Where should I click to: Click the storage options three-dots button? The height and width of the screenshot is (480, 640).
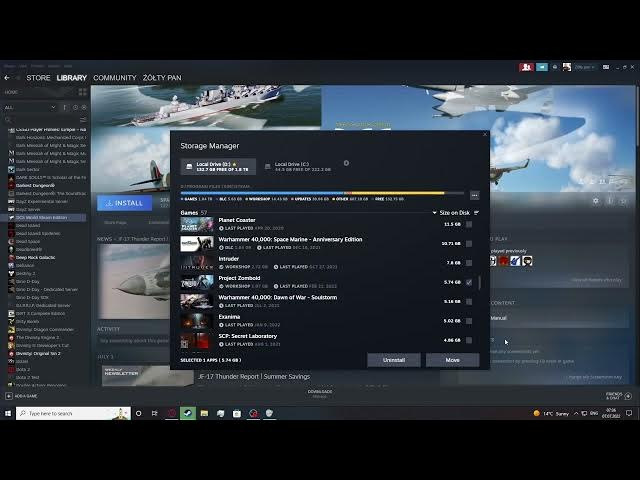click(x=474, y=196)
